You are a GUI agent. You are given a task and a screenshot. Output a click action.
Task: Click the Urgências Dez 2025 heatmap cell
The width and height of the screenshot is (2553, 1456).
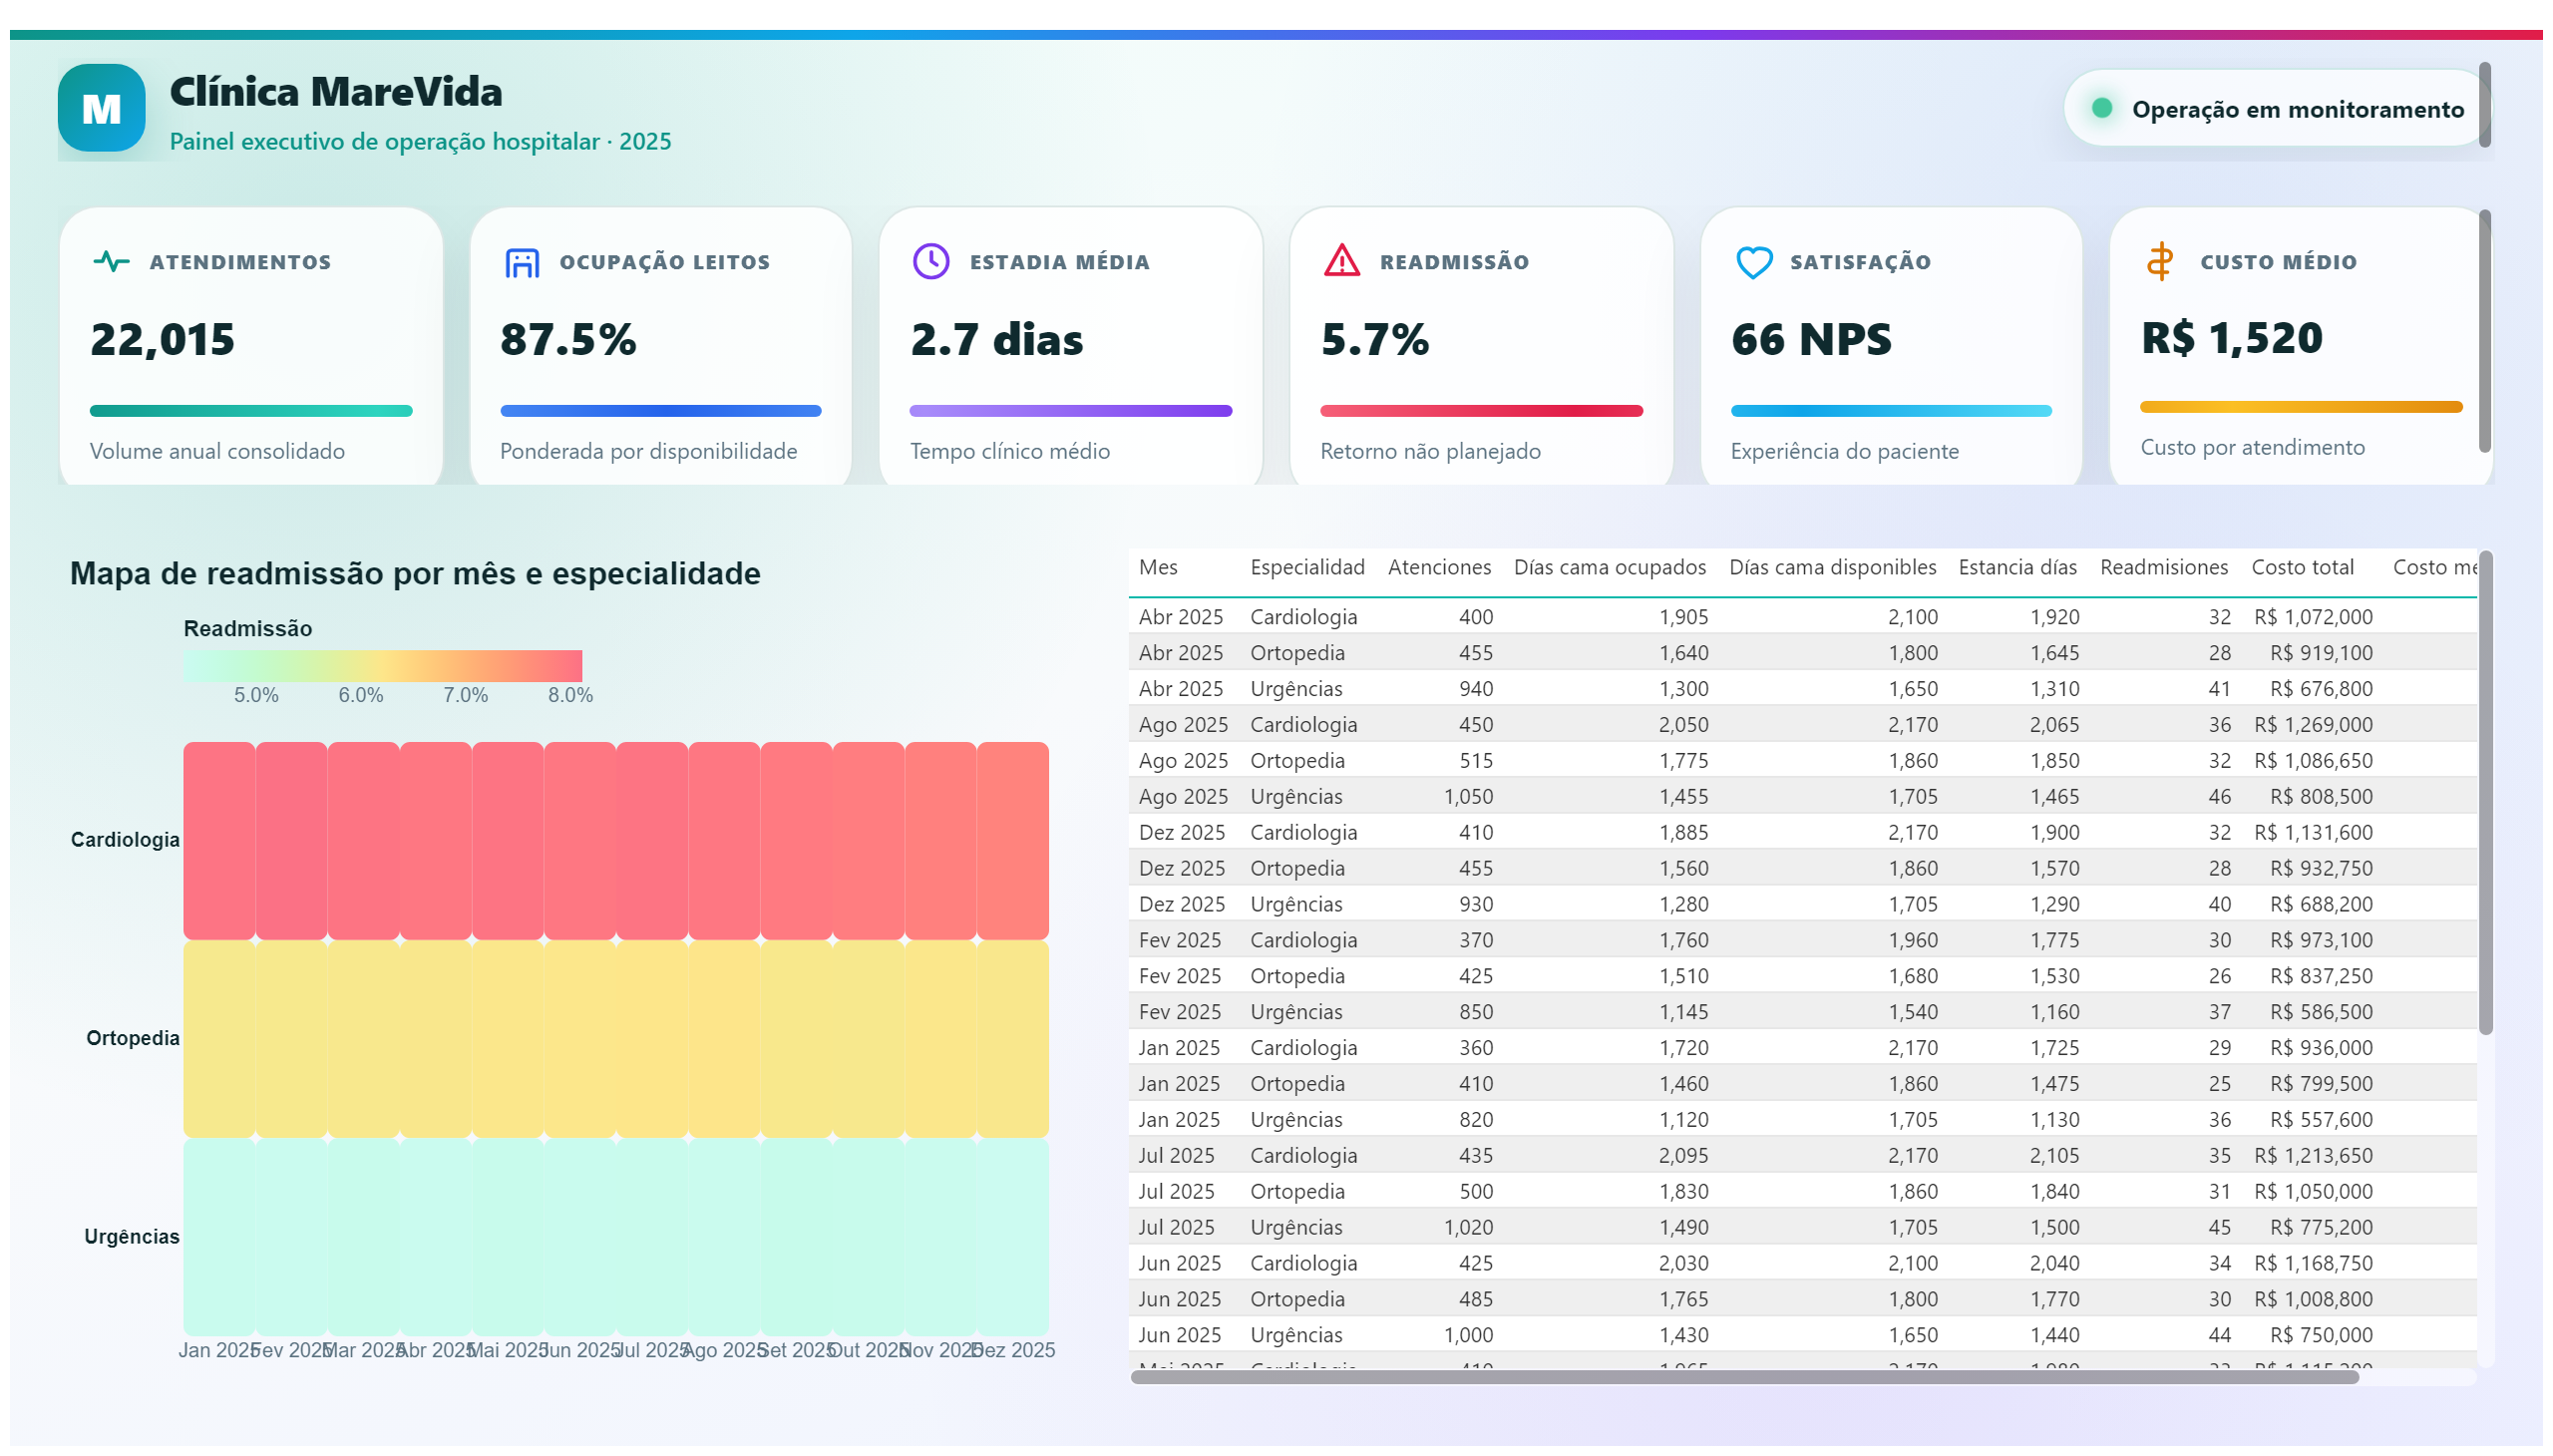coord(1013,1237)
